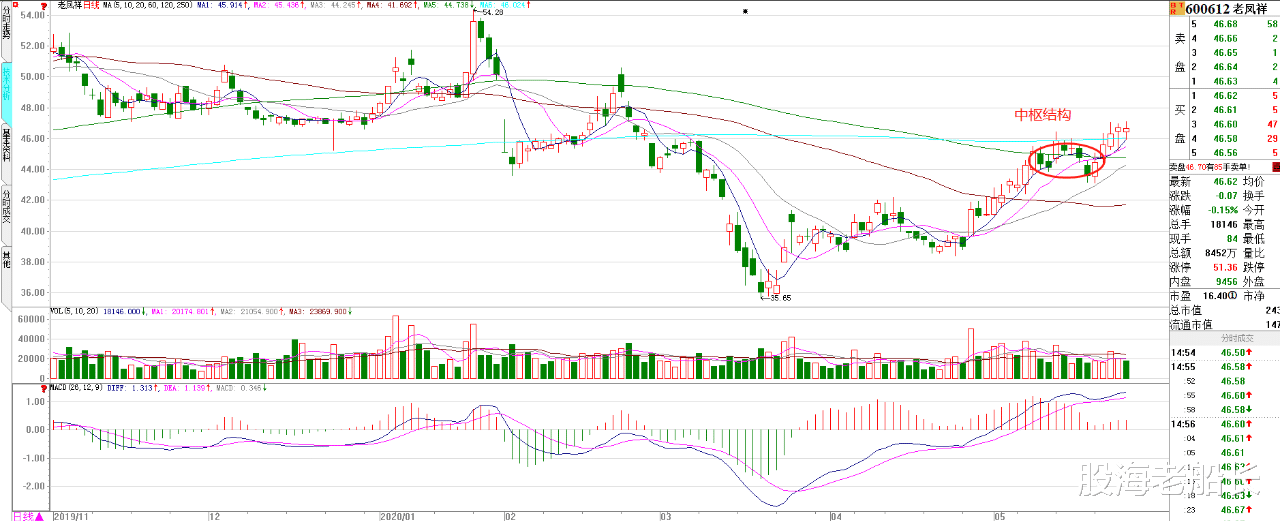
Task: Open the 日线 period selector arrow
Action: 38,516
